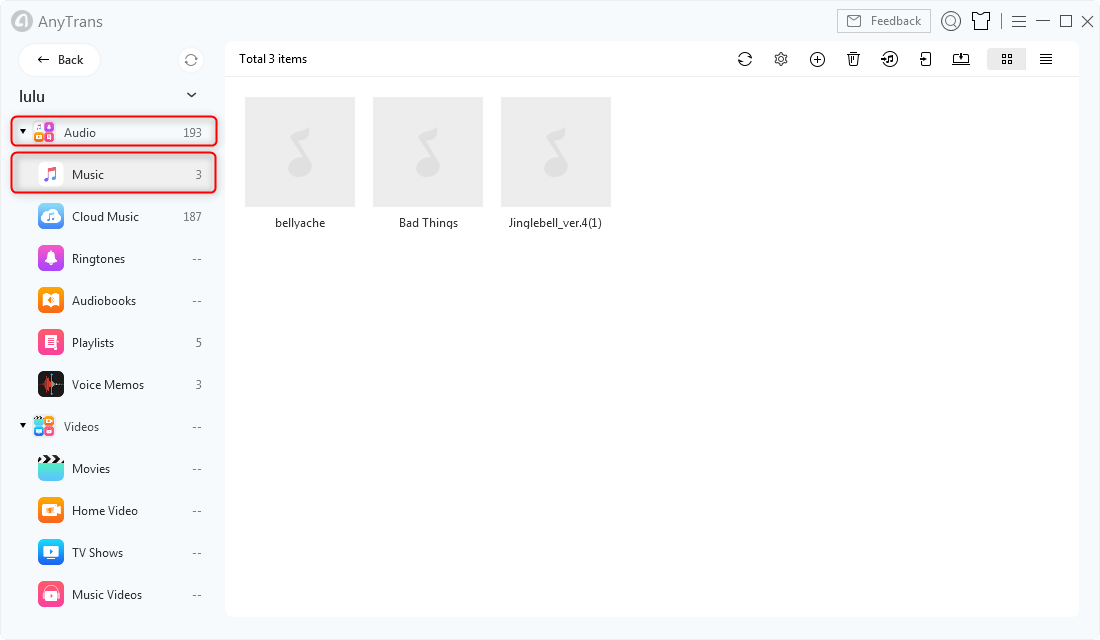The image size is (1100, 640).
Task: Click the send to iTunes music icon
Action: point(890,60)
